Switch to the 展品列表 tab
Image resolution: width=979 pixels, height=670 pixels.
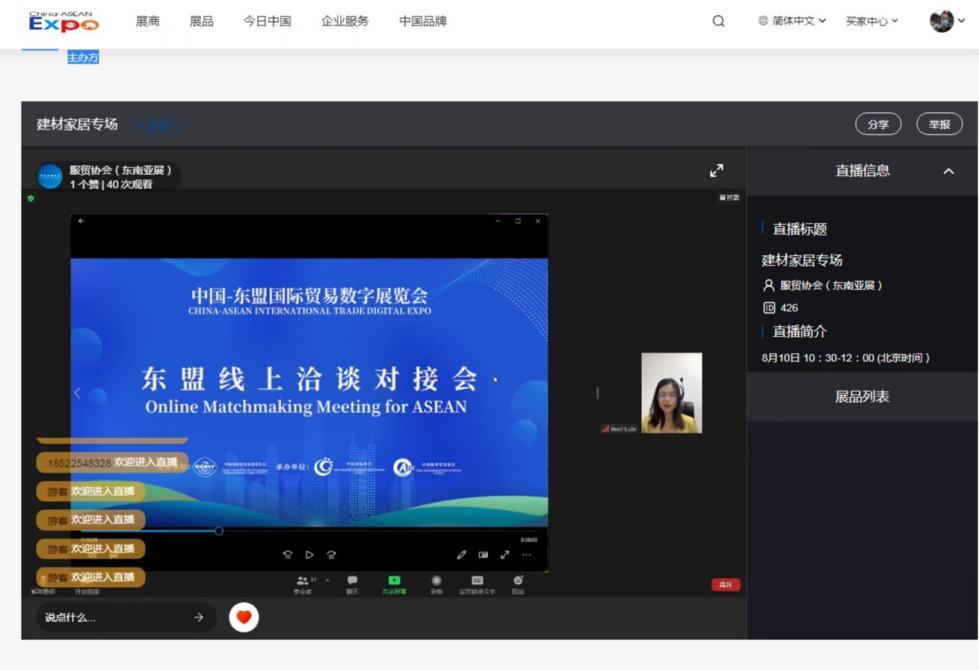pos(862,397)
